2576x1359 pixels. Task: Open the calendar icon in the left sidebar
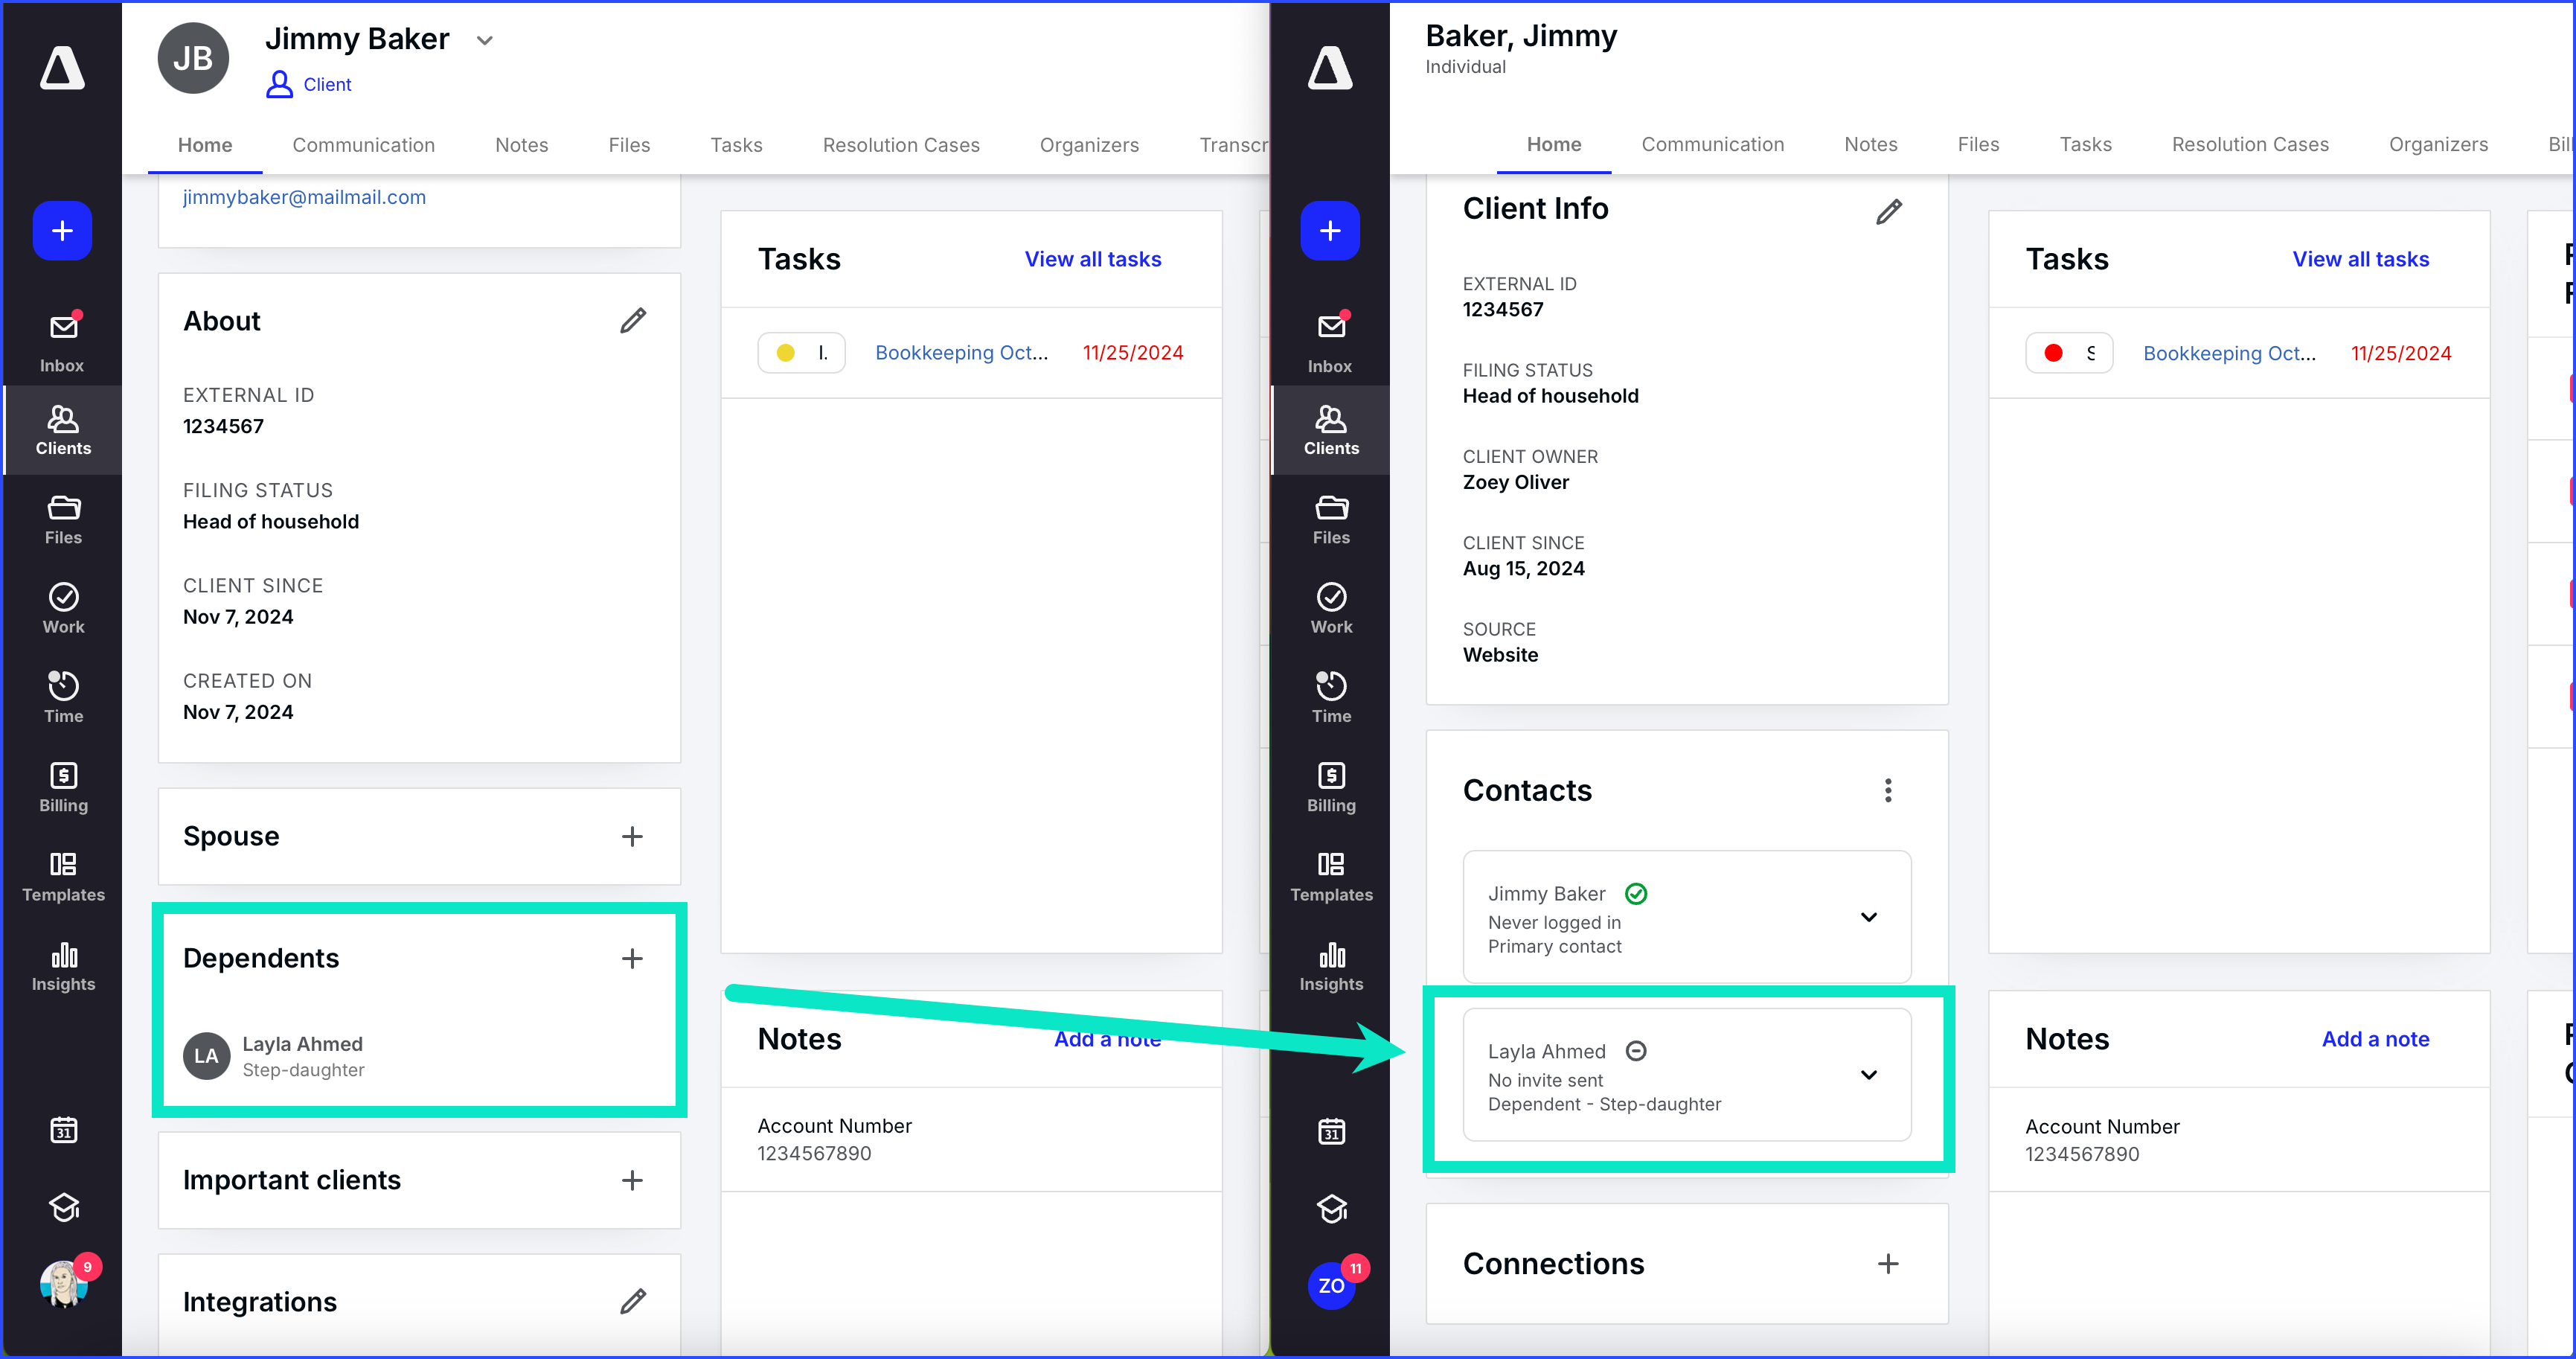(63, 1130)
